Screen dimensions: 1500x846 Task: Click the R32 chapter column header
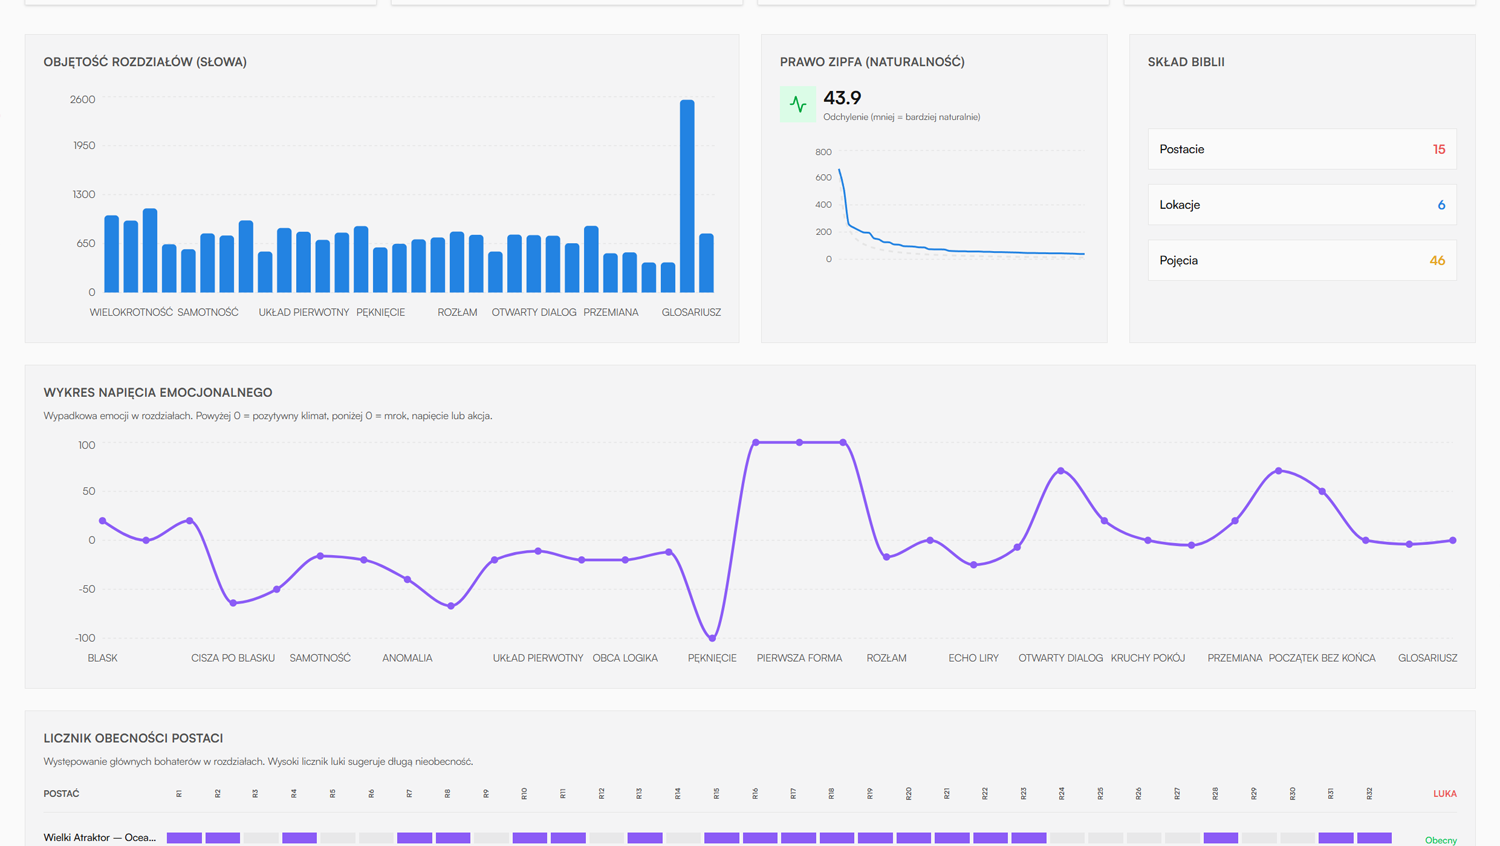tap(1369, 794)
